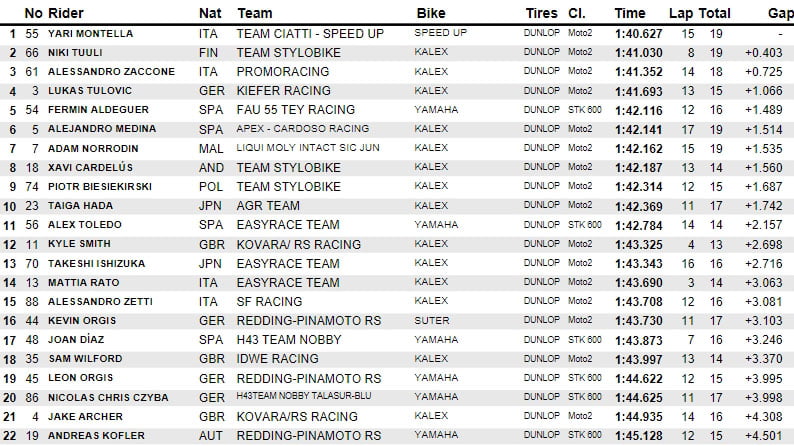Click the Bike column header
The image size is (794, 446).
tap(430, 14)
